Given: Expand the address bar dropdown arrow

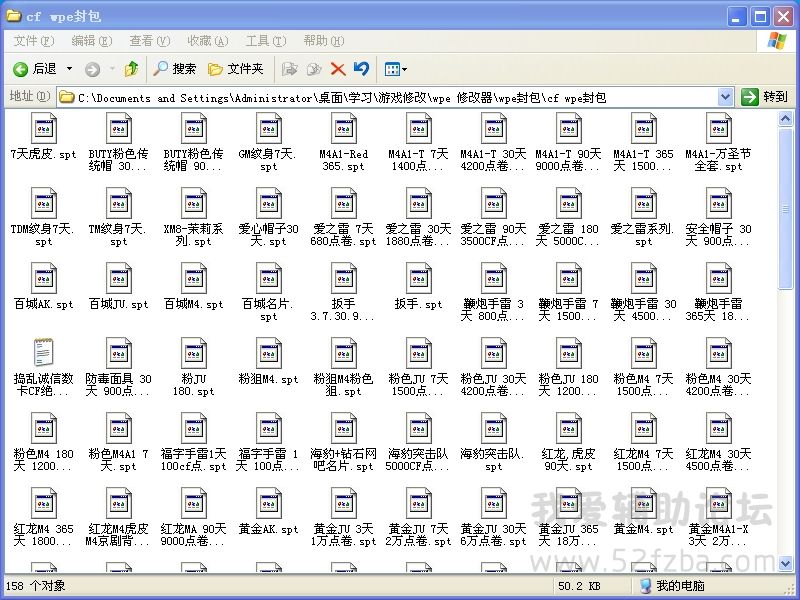Looking at the screenshot, I should 726,96.
